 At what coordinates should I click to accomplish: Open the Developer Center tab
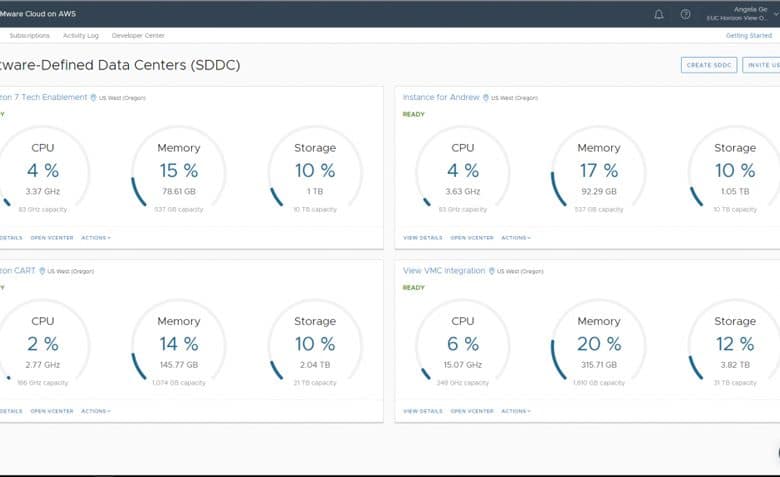point(138,36)
